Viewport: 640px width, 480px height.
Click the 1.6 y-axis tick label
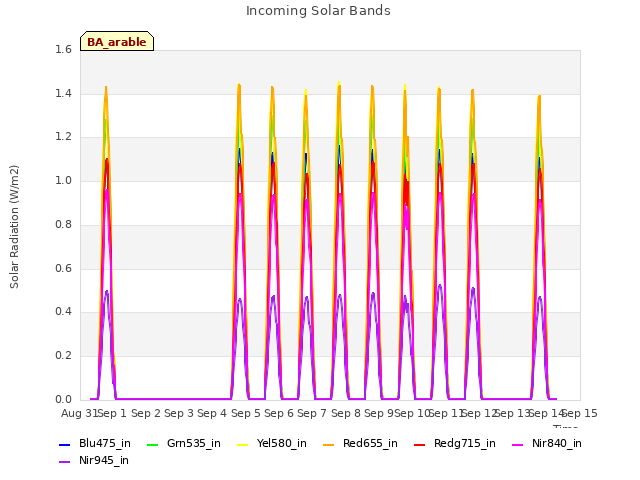click(x=63, y=50)
